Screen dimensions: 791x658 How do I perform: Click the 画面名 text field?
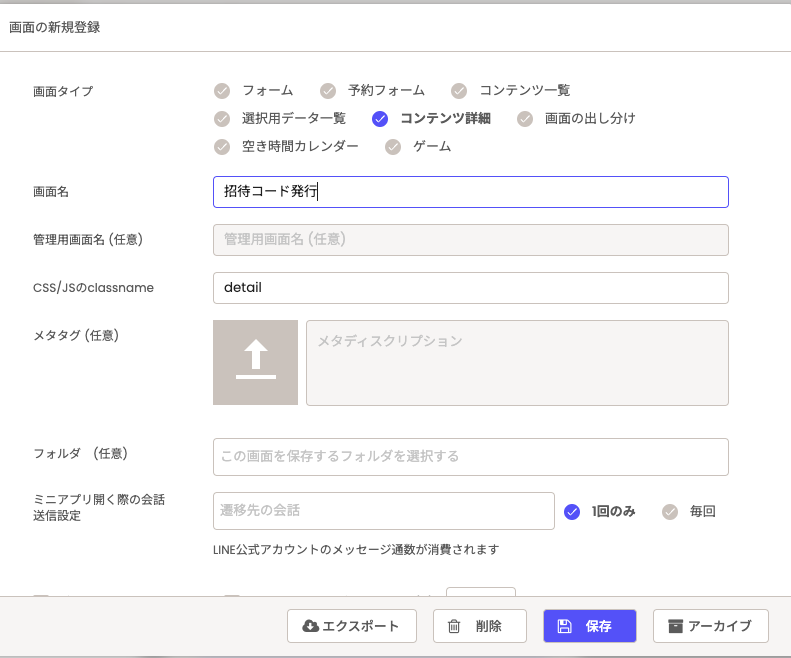click(470, 191)
